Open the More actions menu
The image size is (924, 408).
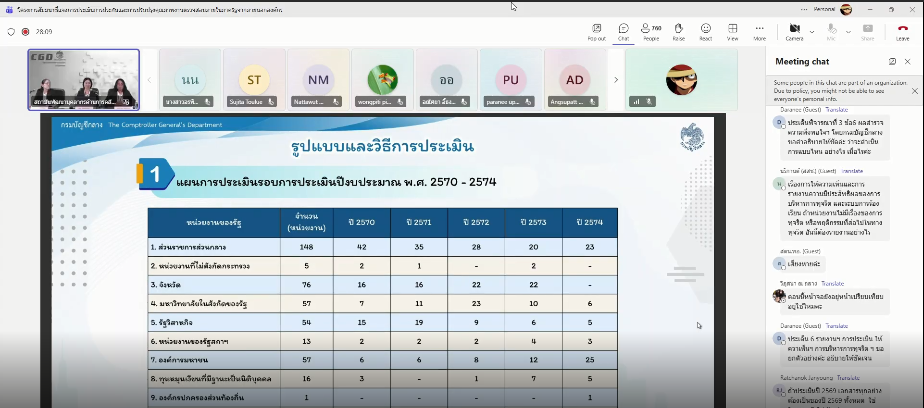coord(760,30)
